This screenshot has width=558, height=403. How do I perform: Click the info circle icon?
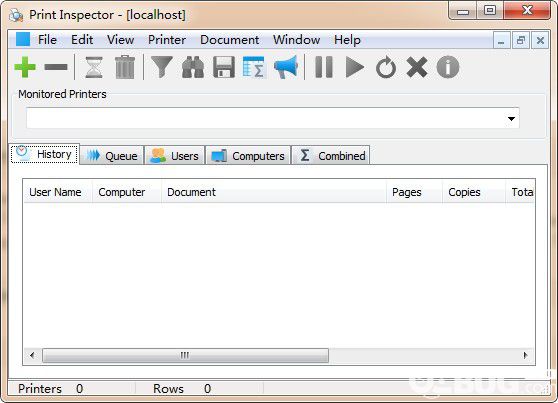448,67
